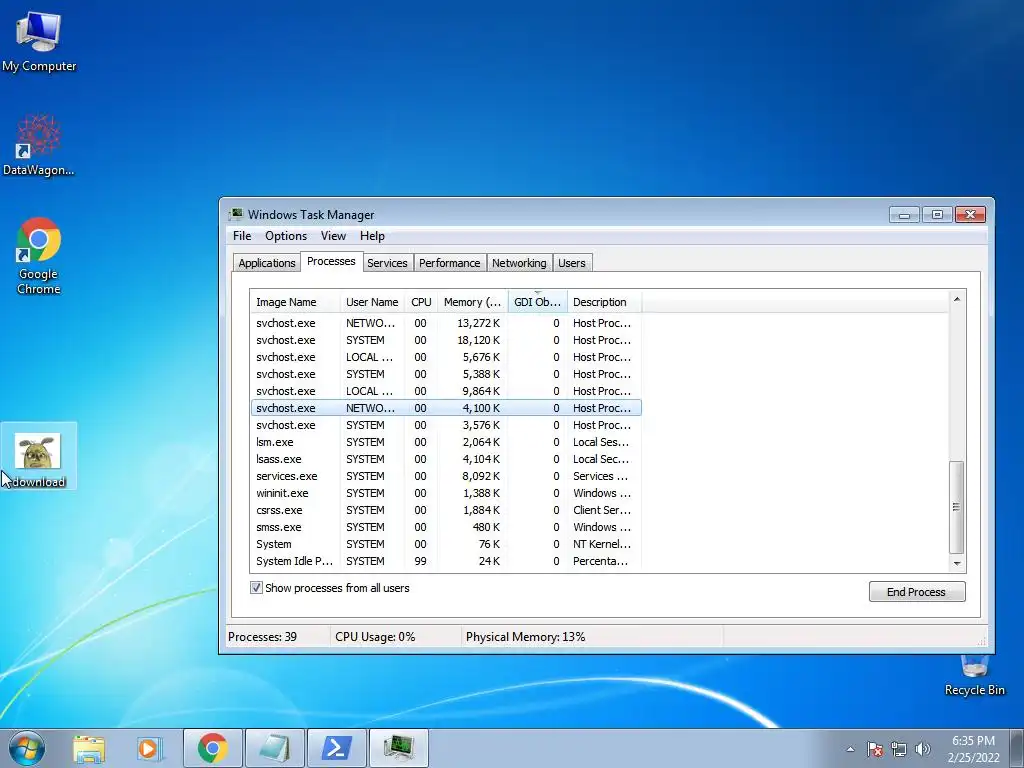The image size is (1024, 768).
Task: Click the process list scrollbar thumb
Action: tap(957, 507)
